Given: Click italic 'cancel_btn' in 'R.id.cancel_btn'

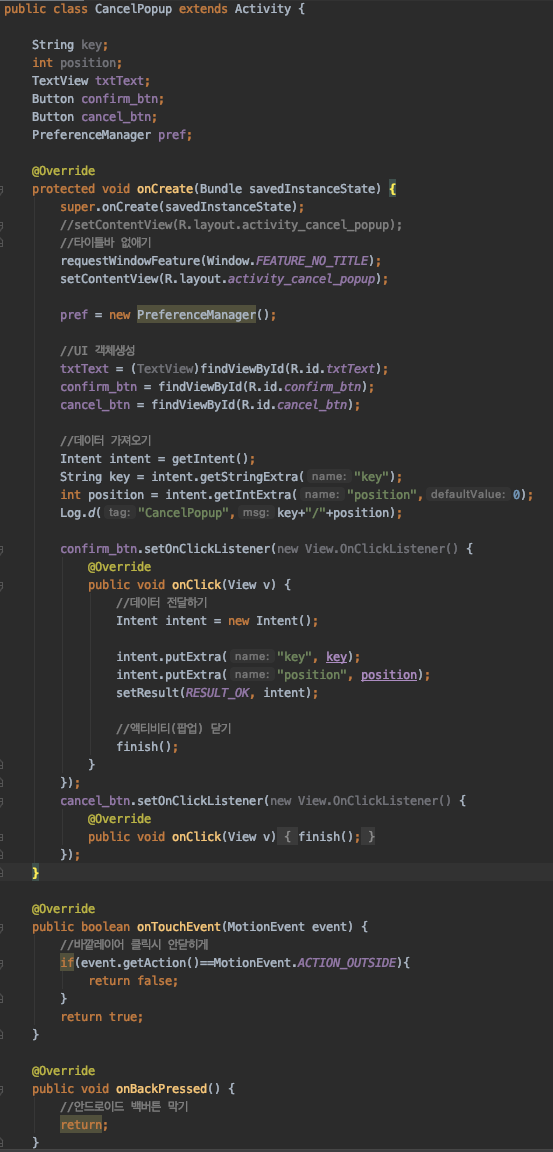Looking at the screenshot, I should coord(311,405).
